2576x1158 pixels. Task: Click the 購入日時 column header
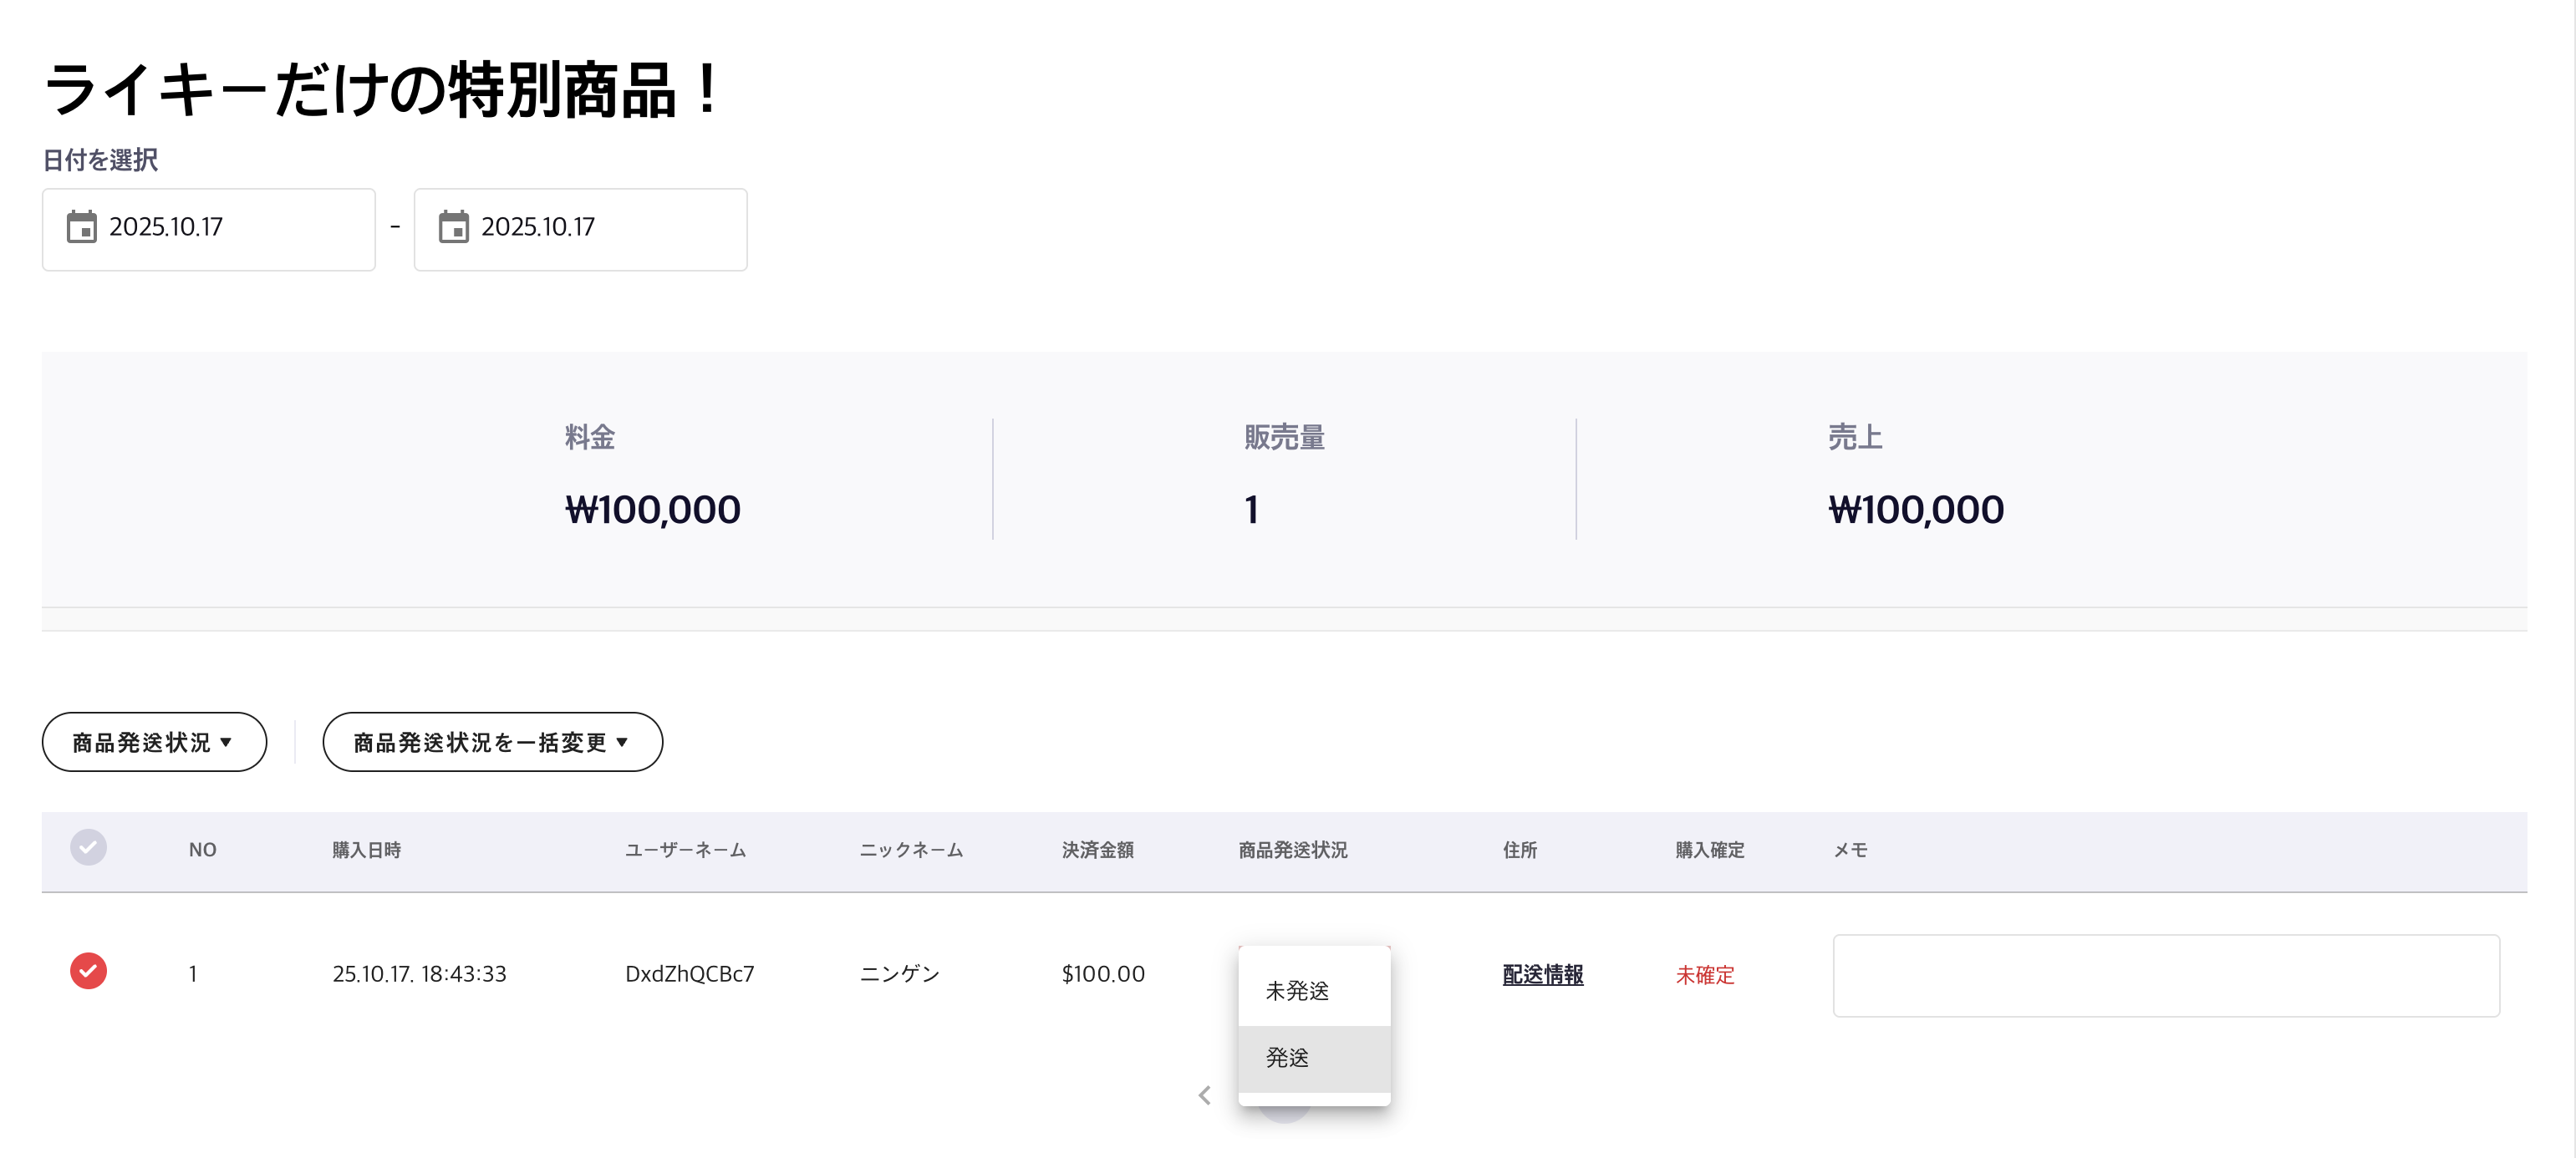click(x=366, y=849)
